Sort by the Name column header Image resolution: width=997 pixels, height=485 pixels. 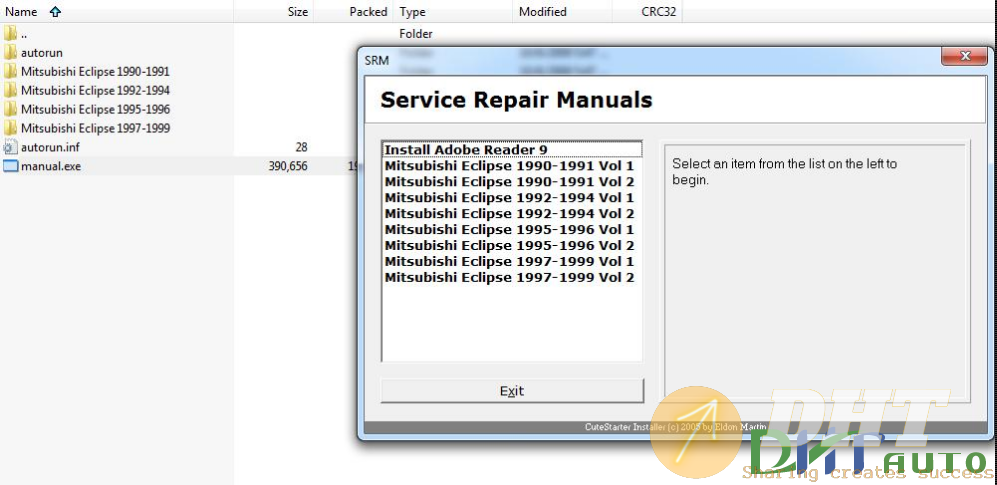click(x=117, y=11)
